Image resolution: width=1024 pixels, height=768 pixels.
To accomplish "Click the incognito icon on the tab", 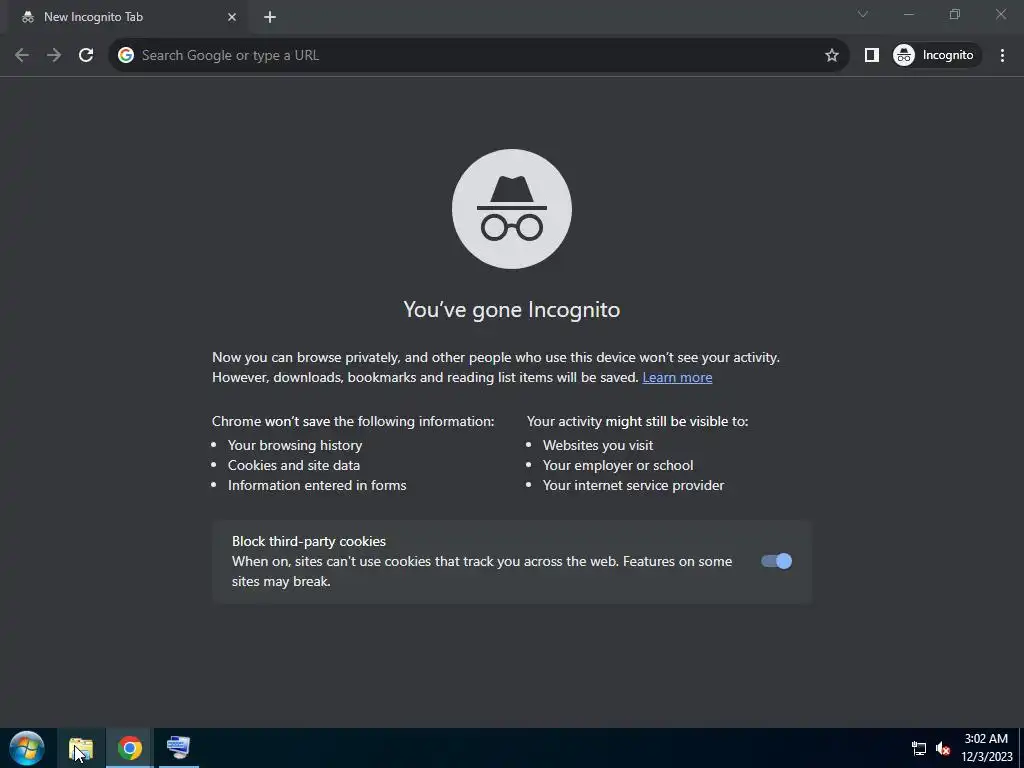I will [x=27, y=18].
